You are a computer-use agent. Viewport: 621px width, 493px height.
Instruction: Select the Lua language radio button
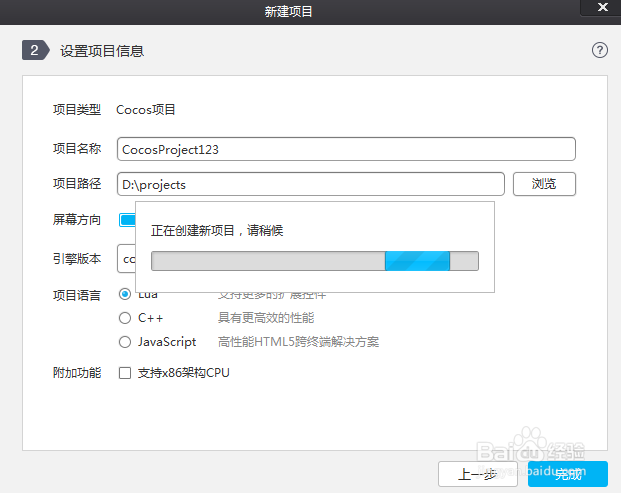(125, 294)
